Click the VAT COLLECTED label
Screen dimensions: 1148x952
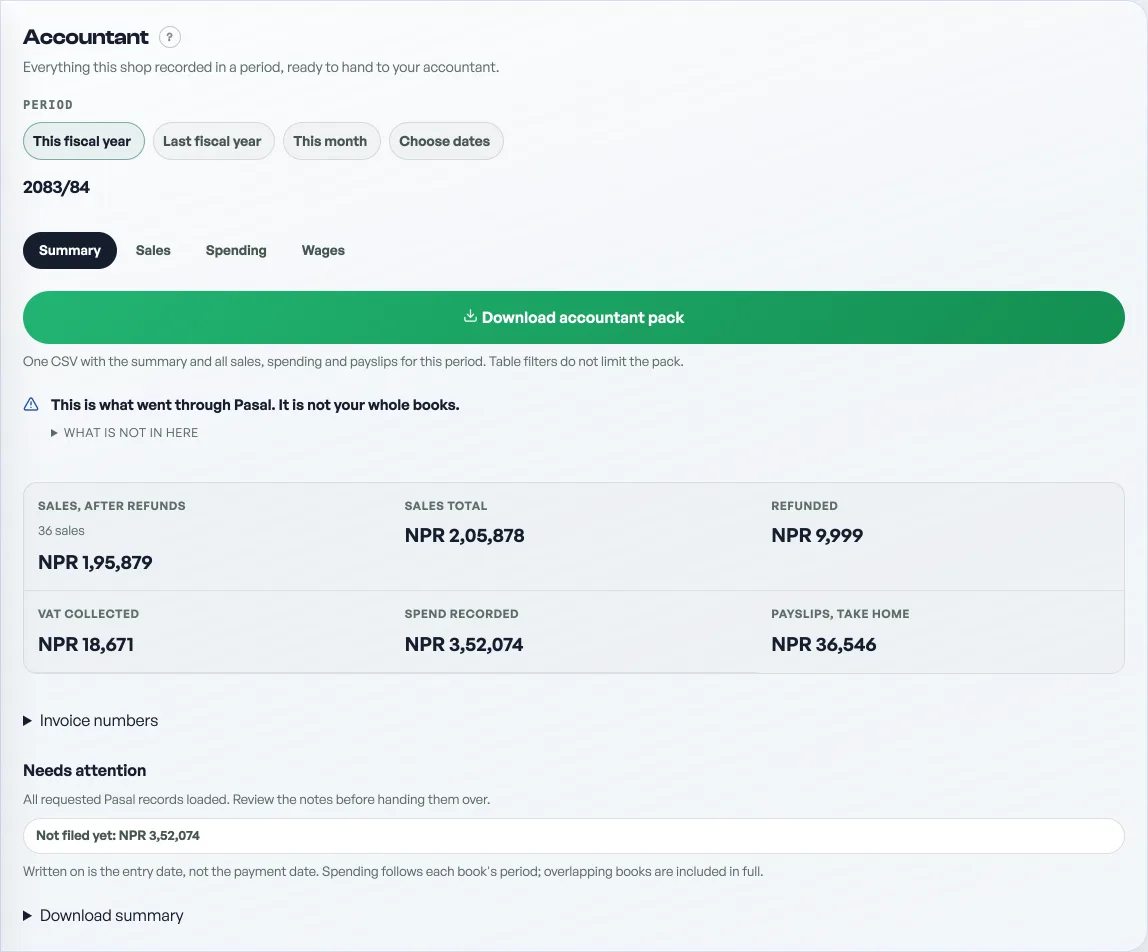[x=89, y=614]
